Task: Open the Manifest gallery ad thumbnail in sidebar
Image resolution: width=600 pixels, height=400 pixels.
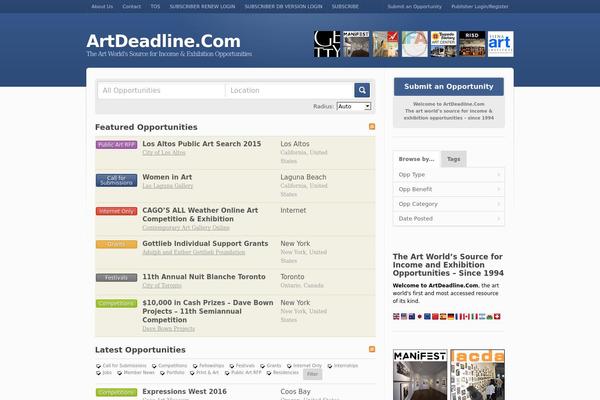Action: point(420,375)
